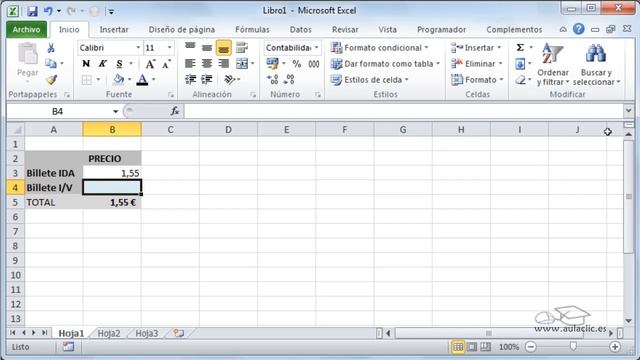The height and width of the screenshot is (360, 640).
Task: Click the Format Painter brush icon
Action: pyautogui.click(x=51, y=80)
